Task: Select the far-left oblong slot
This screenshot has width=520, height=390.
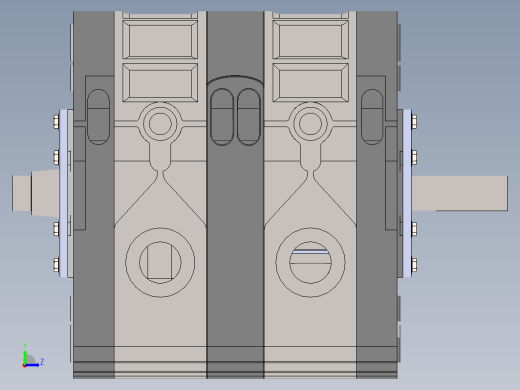Action: point(98,117)
